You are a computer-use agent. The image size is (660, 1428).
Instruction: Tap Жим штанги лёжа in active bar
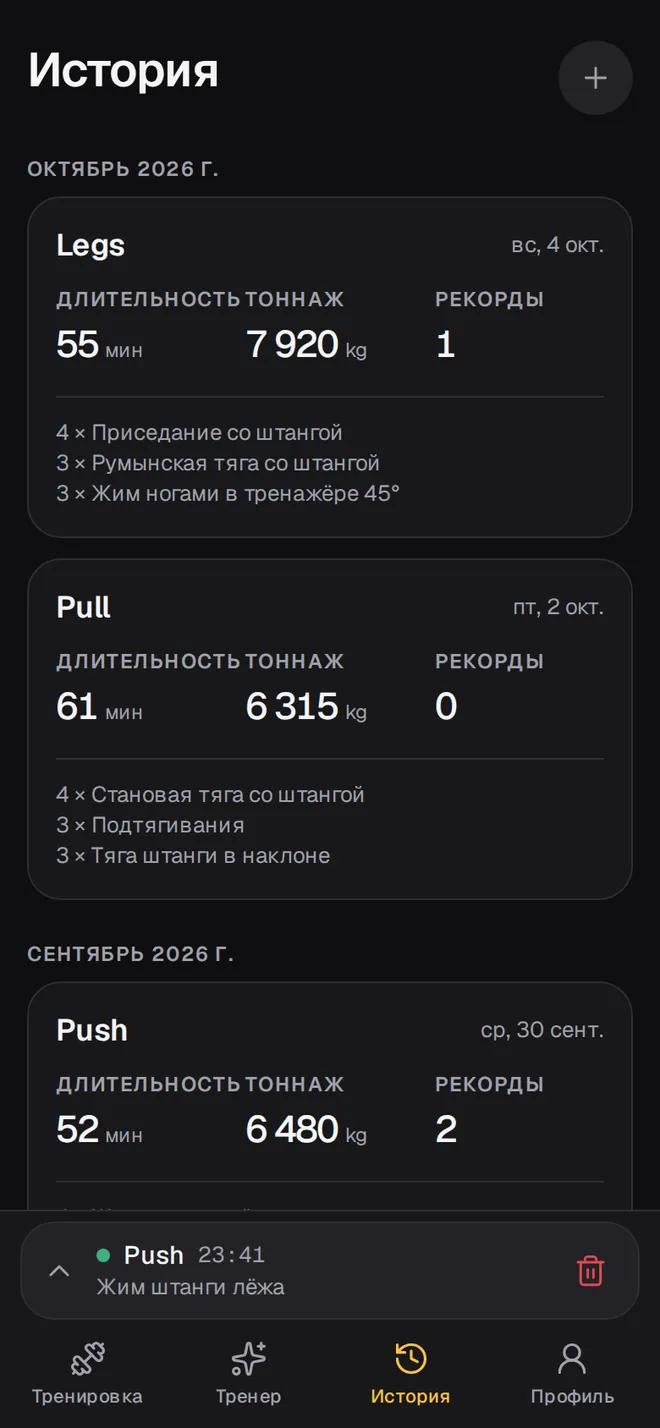(190, 1287)
